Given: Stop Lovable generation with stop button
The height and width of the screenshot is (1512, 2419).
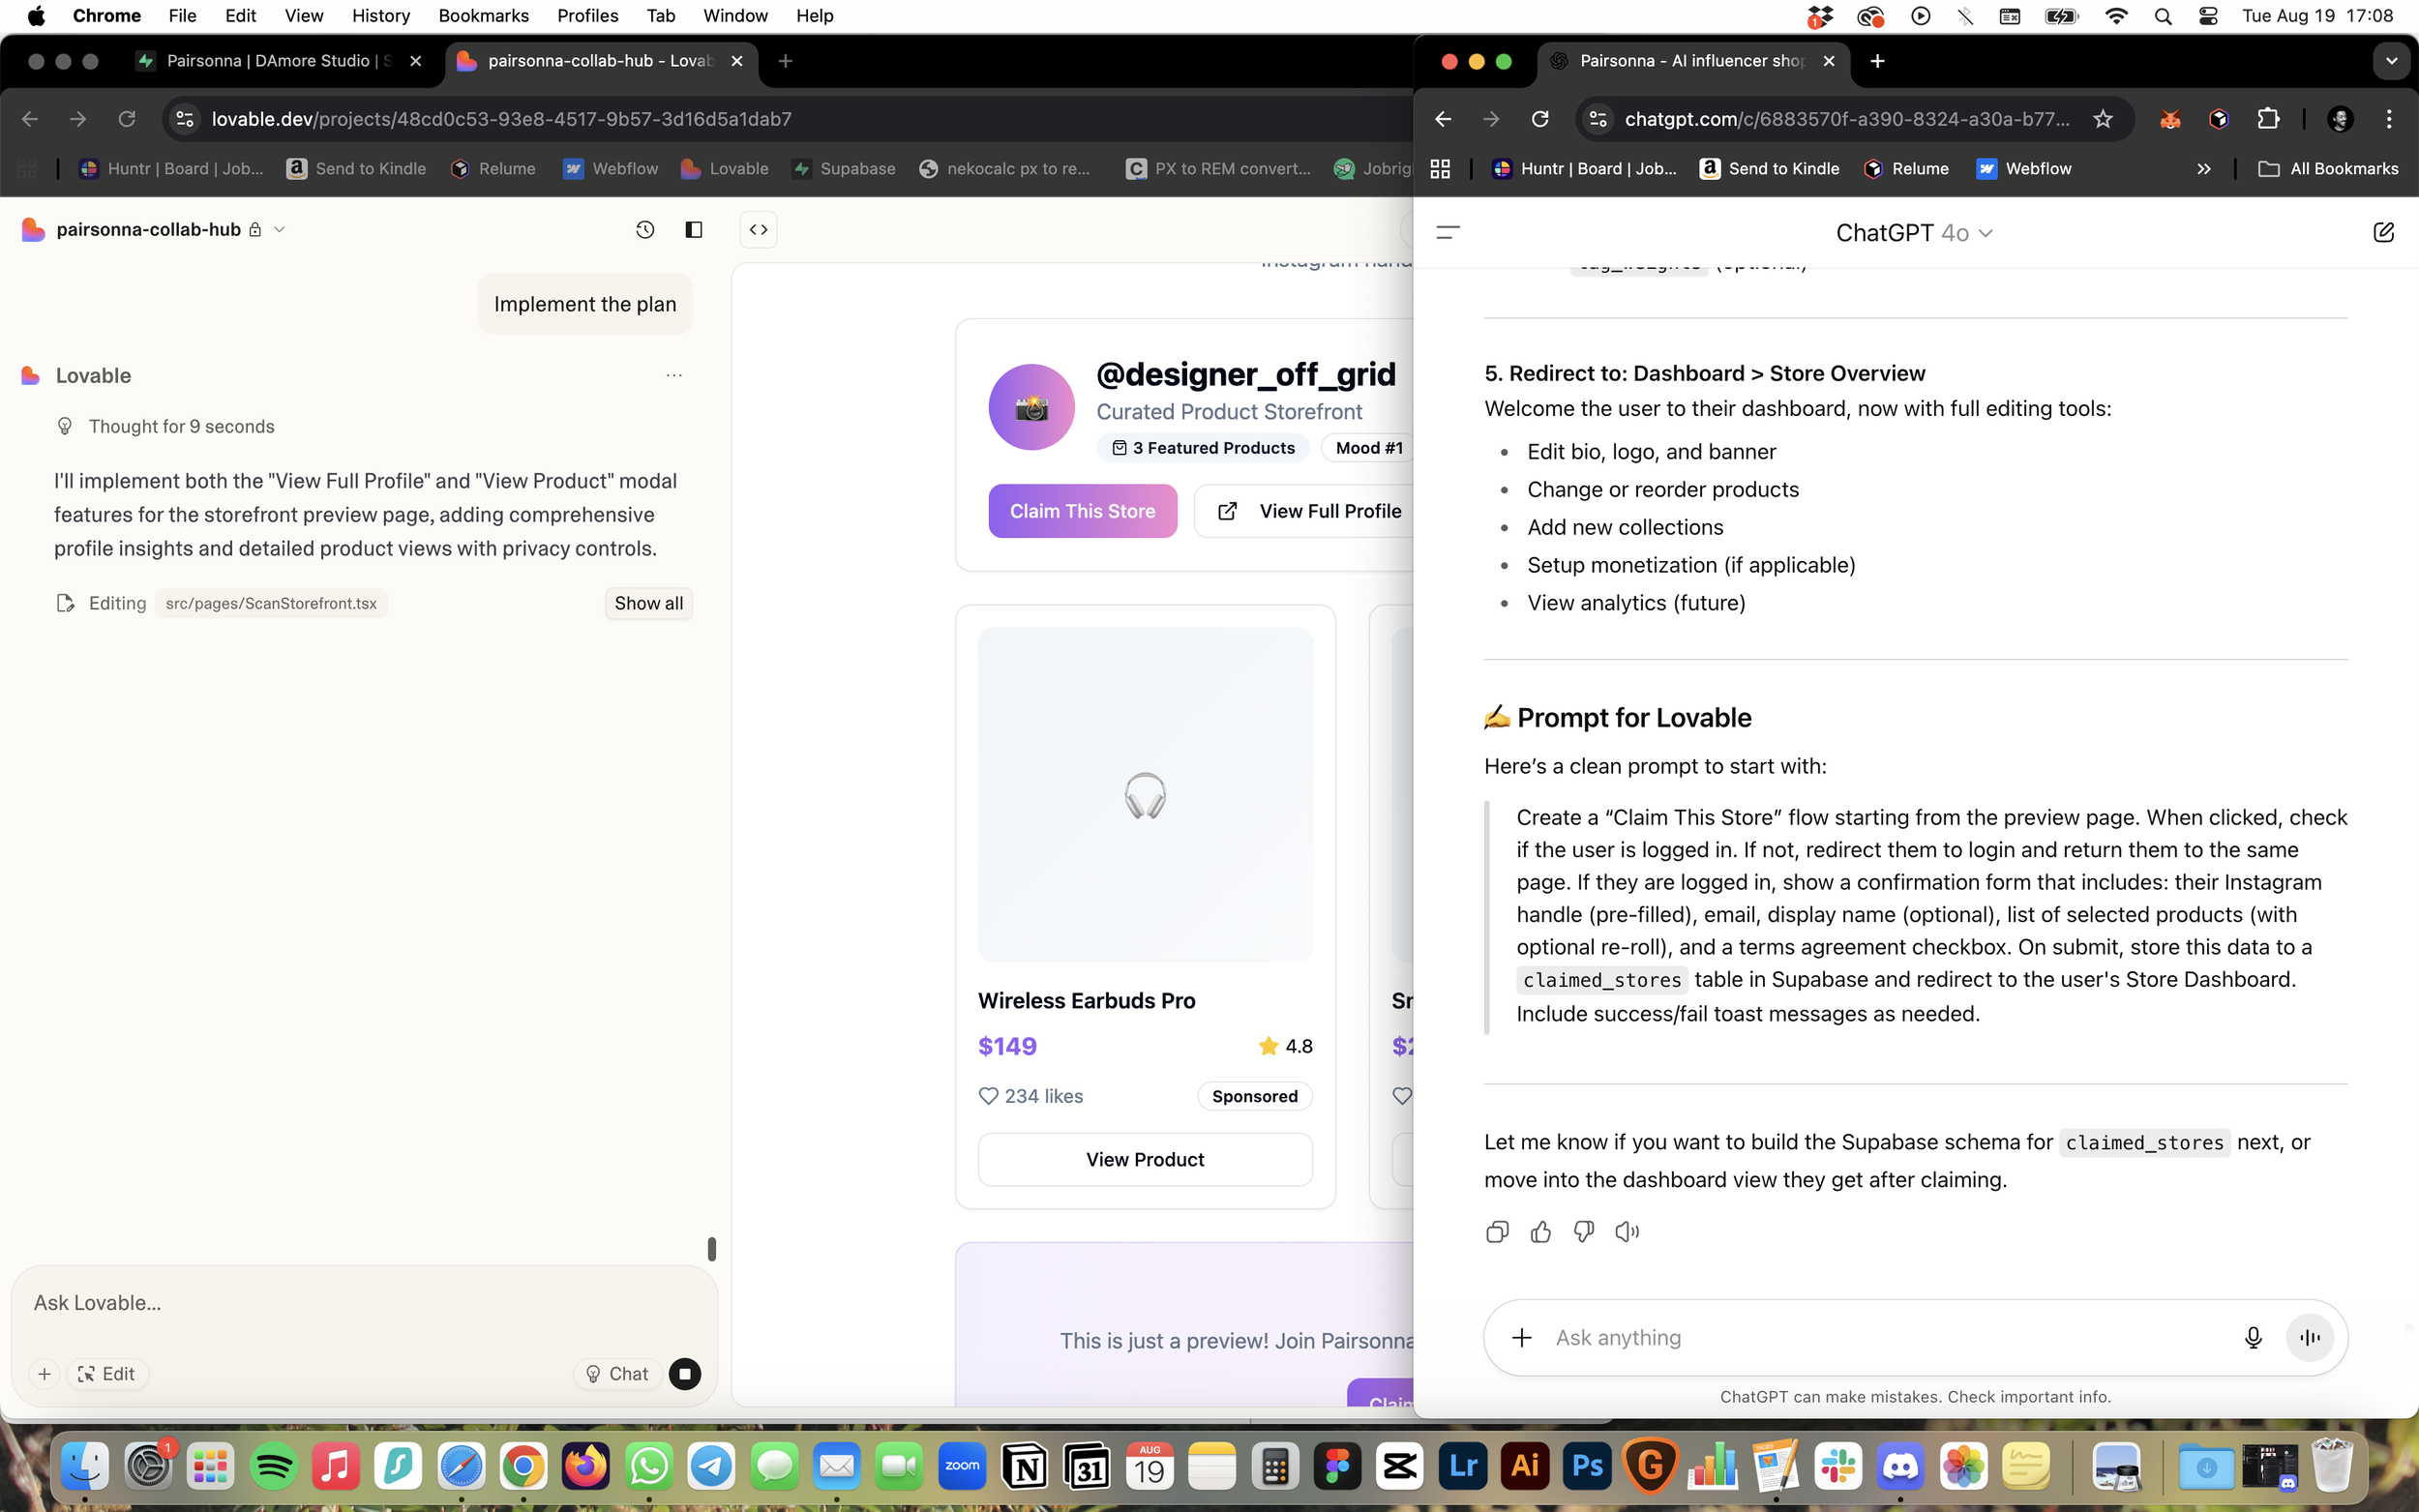Looking at the screenshot, I should tap(685, 1374).
